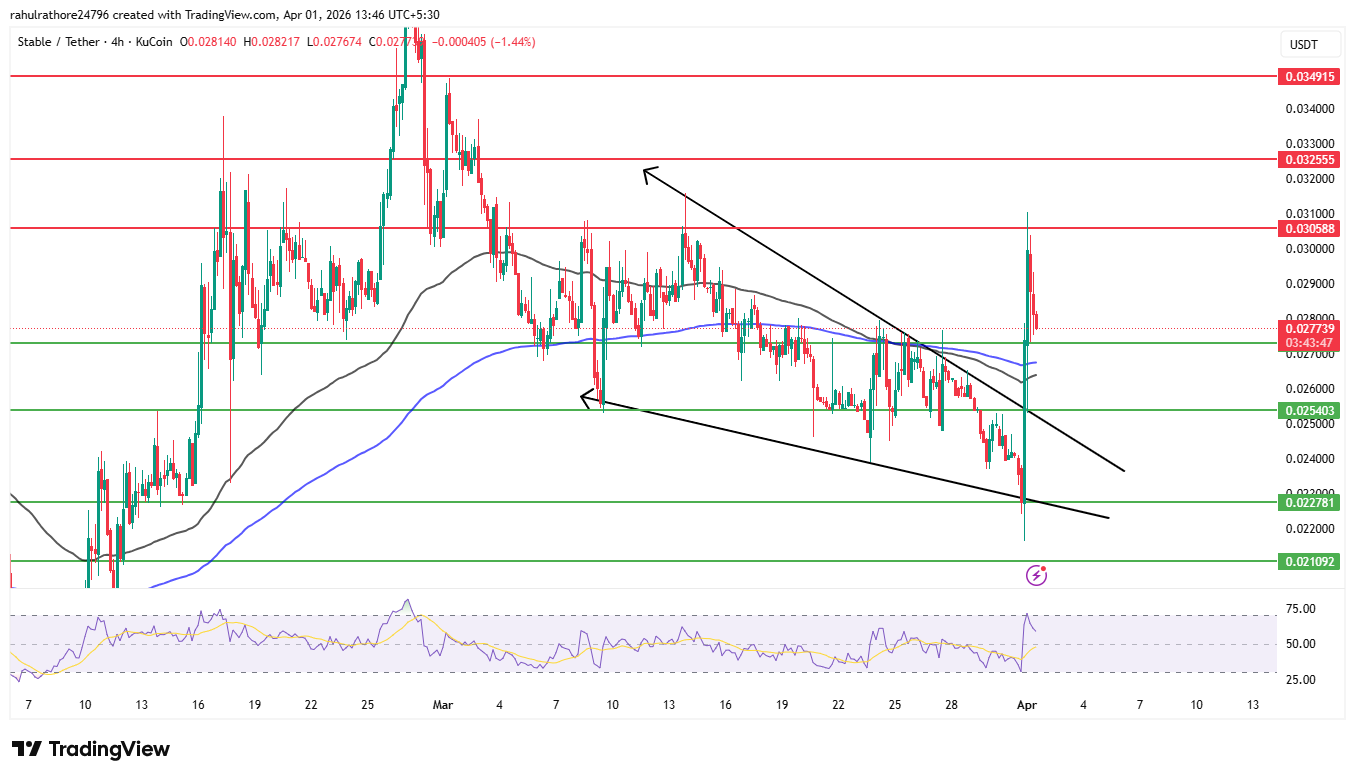Click the change percentage (-1.44%) in the legend
The width and height of the screenshot is (1355, 779).
(512, 42)
